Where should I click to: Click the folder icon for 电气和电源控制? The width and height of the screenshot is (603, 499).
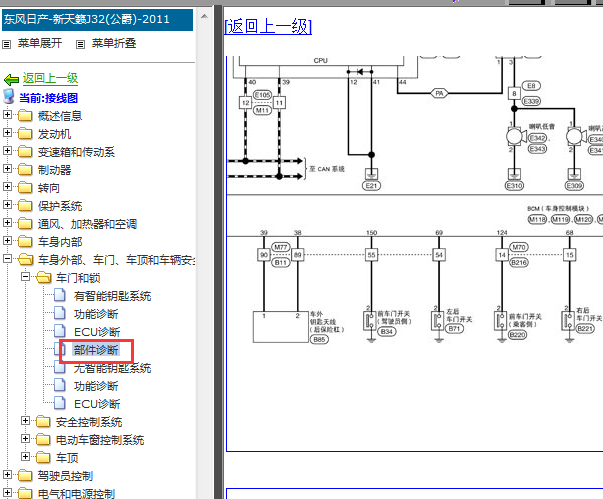coord(25,493)
